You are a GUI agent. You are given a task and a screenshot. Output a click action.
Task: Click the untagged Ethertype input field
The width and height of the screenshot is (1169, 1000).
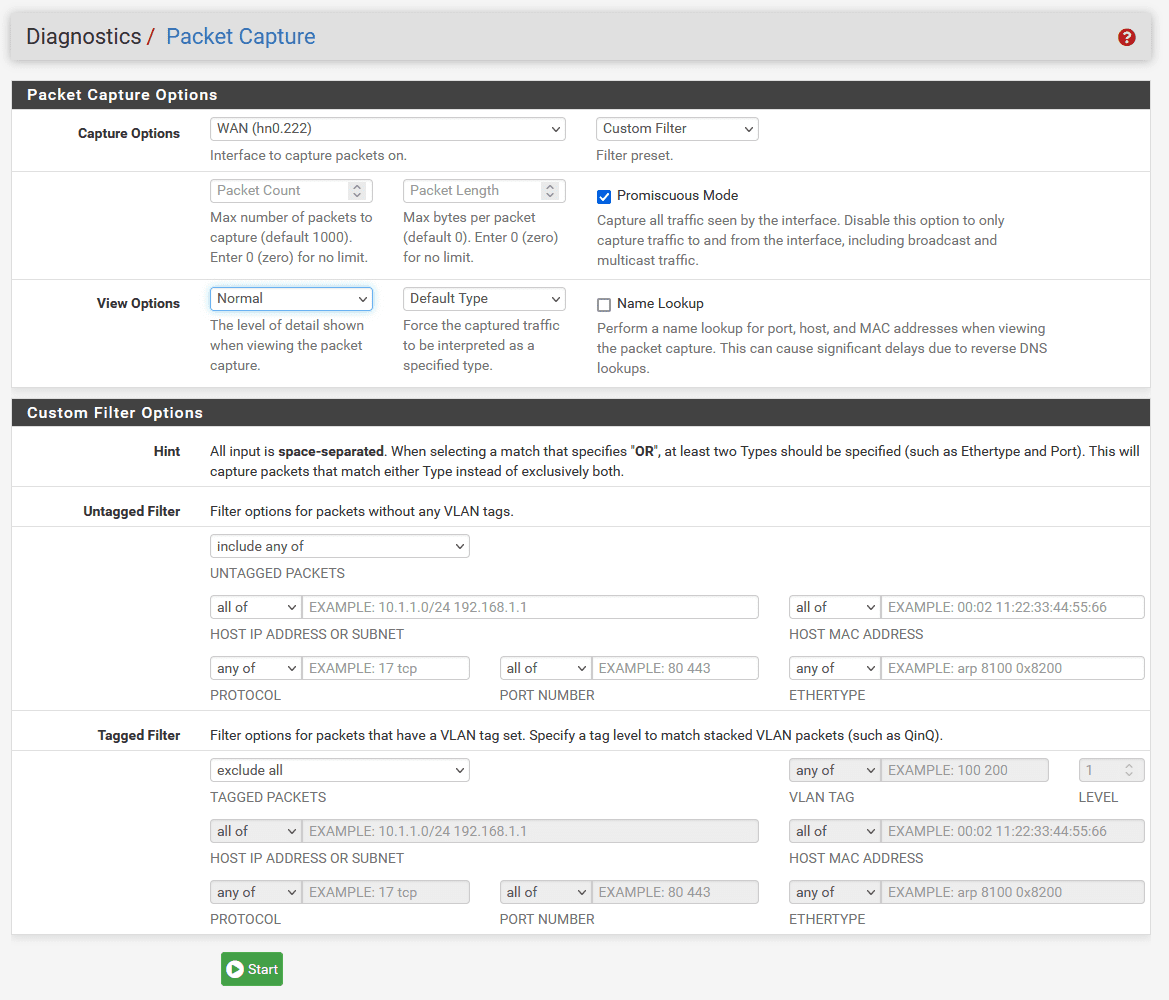(x=1012, y=669)
